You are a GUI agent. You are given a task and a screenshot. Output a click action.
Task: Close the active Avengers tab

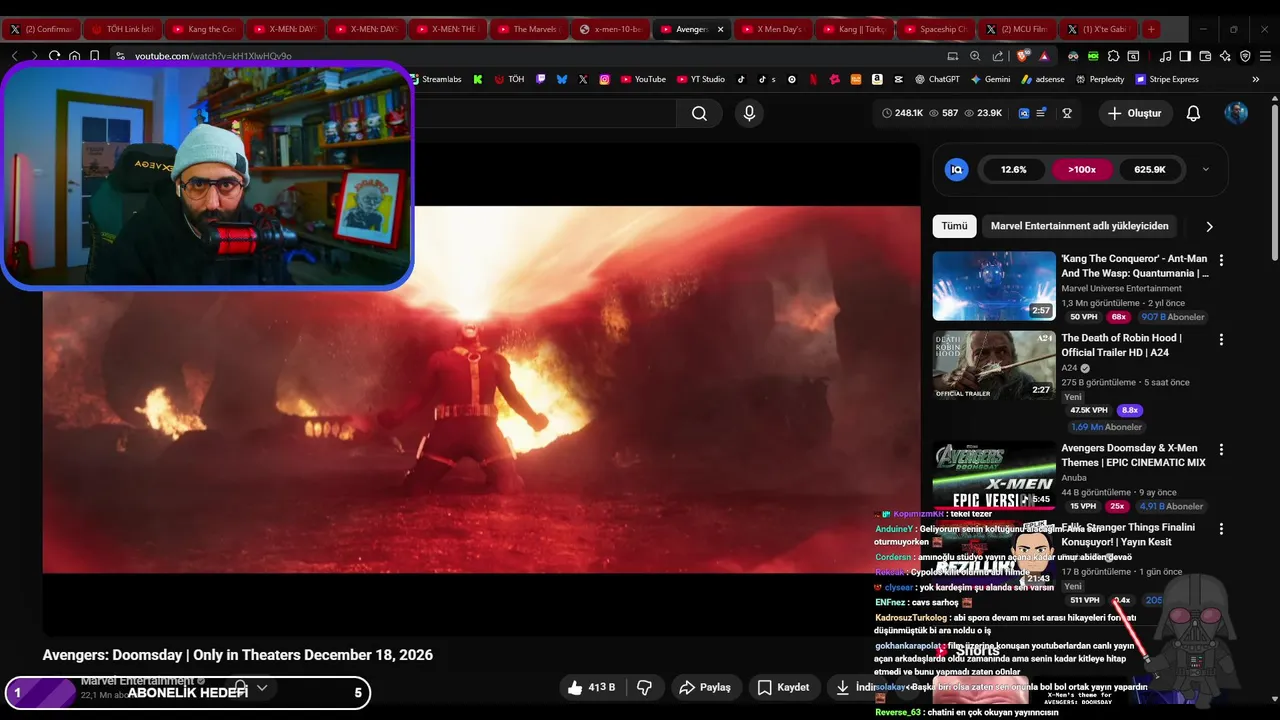tap(720, 29)
